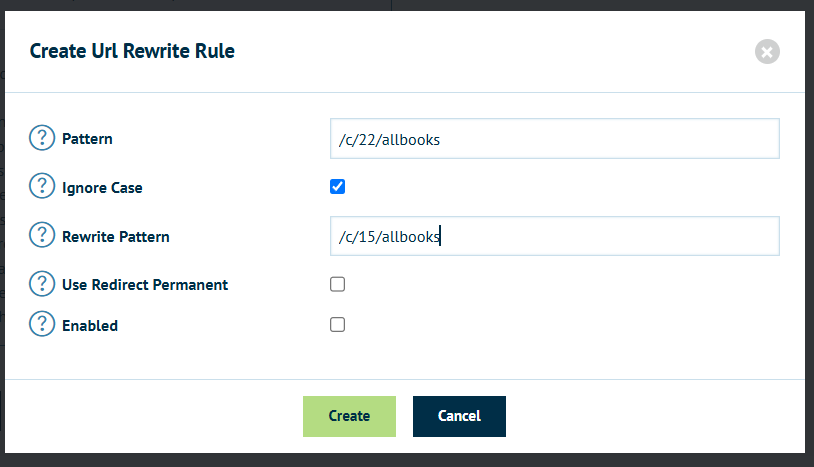Viewport: 814px width, 467px height.
Task: Click the Ignore Case label
Action: [x=102, y=188]
